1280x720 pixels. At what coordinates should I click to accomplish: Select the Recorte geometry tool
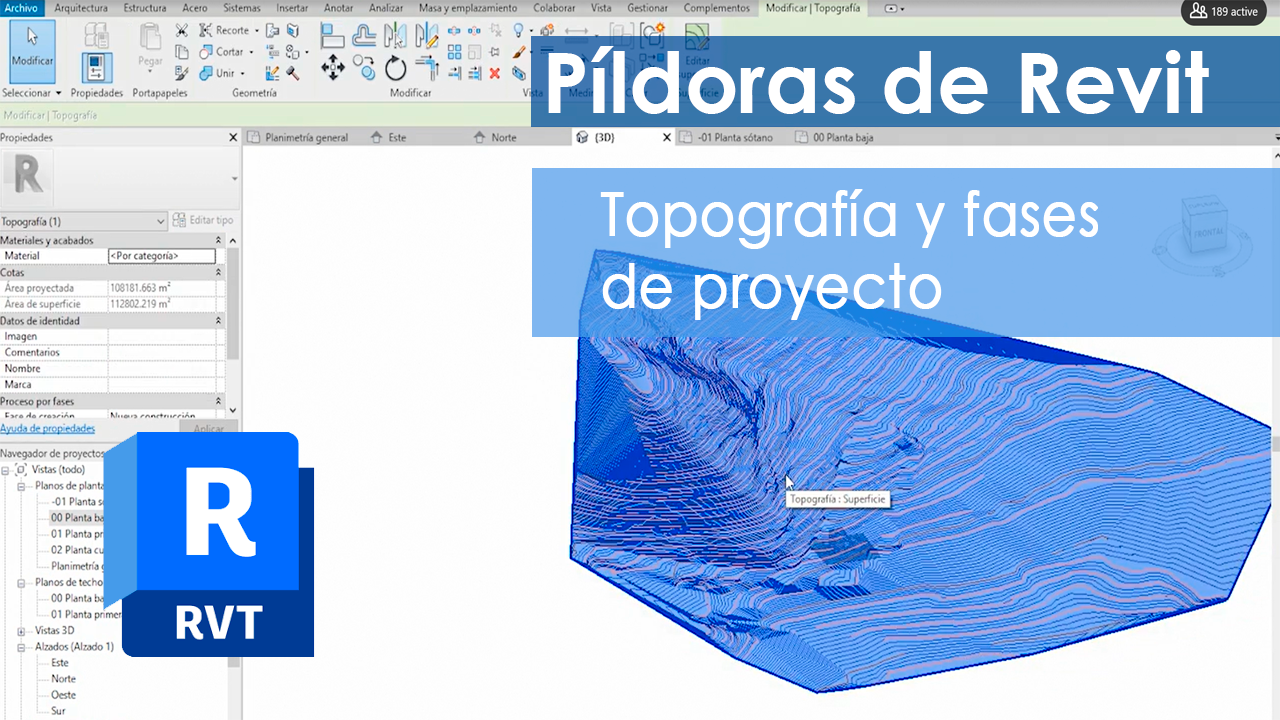[x=226, y=30]
